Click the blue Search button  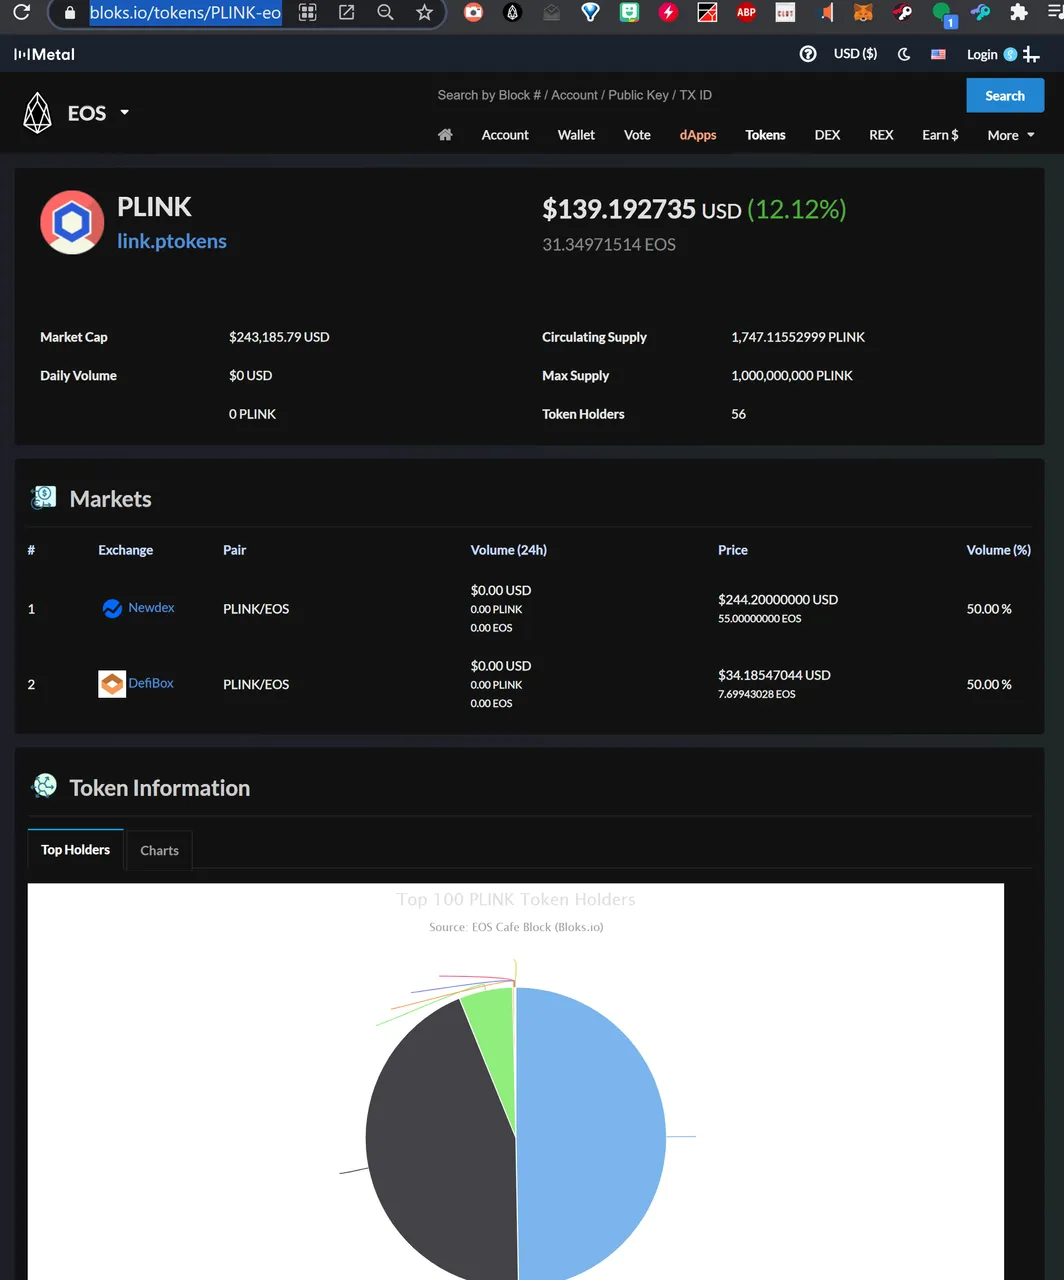point(1005,96)
